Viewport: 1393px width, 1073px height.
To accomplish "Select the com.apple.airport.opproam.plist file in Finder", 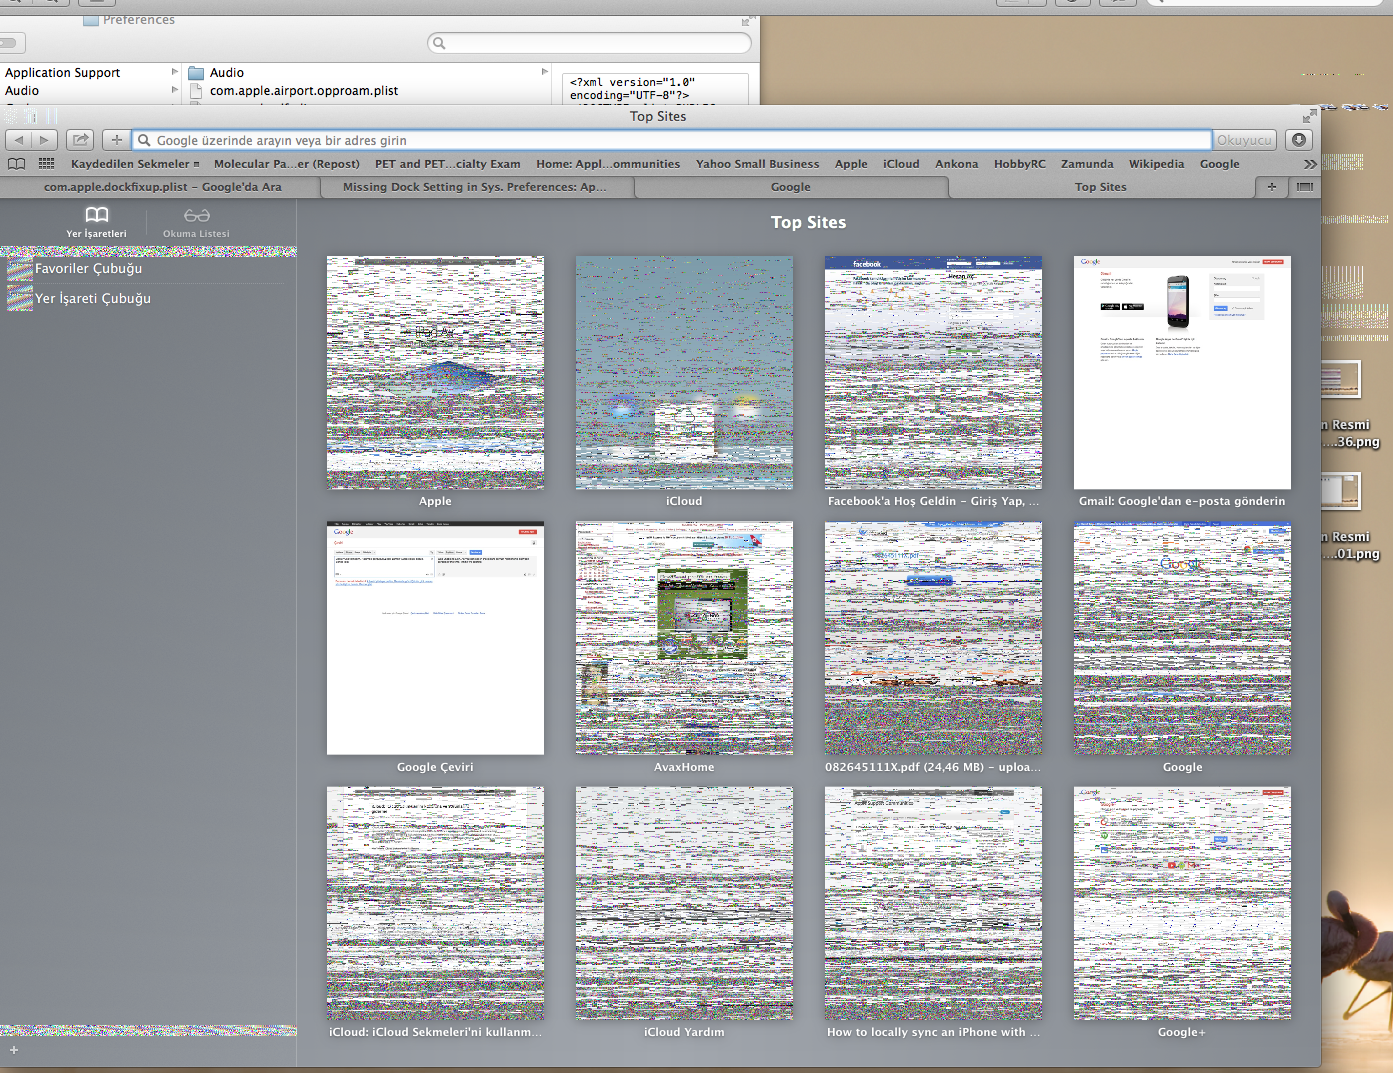I will [x=304, y=91].
